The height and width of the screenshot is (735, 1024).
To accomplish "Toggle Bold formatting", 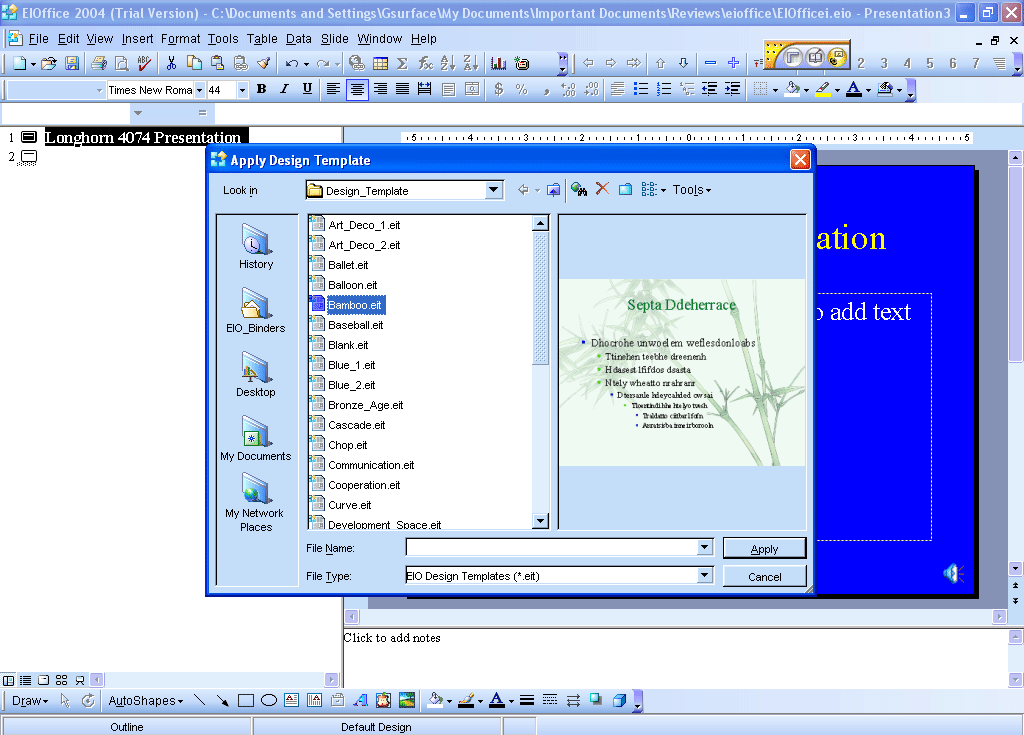I will 261,90.
